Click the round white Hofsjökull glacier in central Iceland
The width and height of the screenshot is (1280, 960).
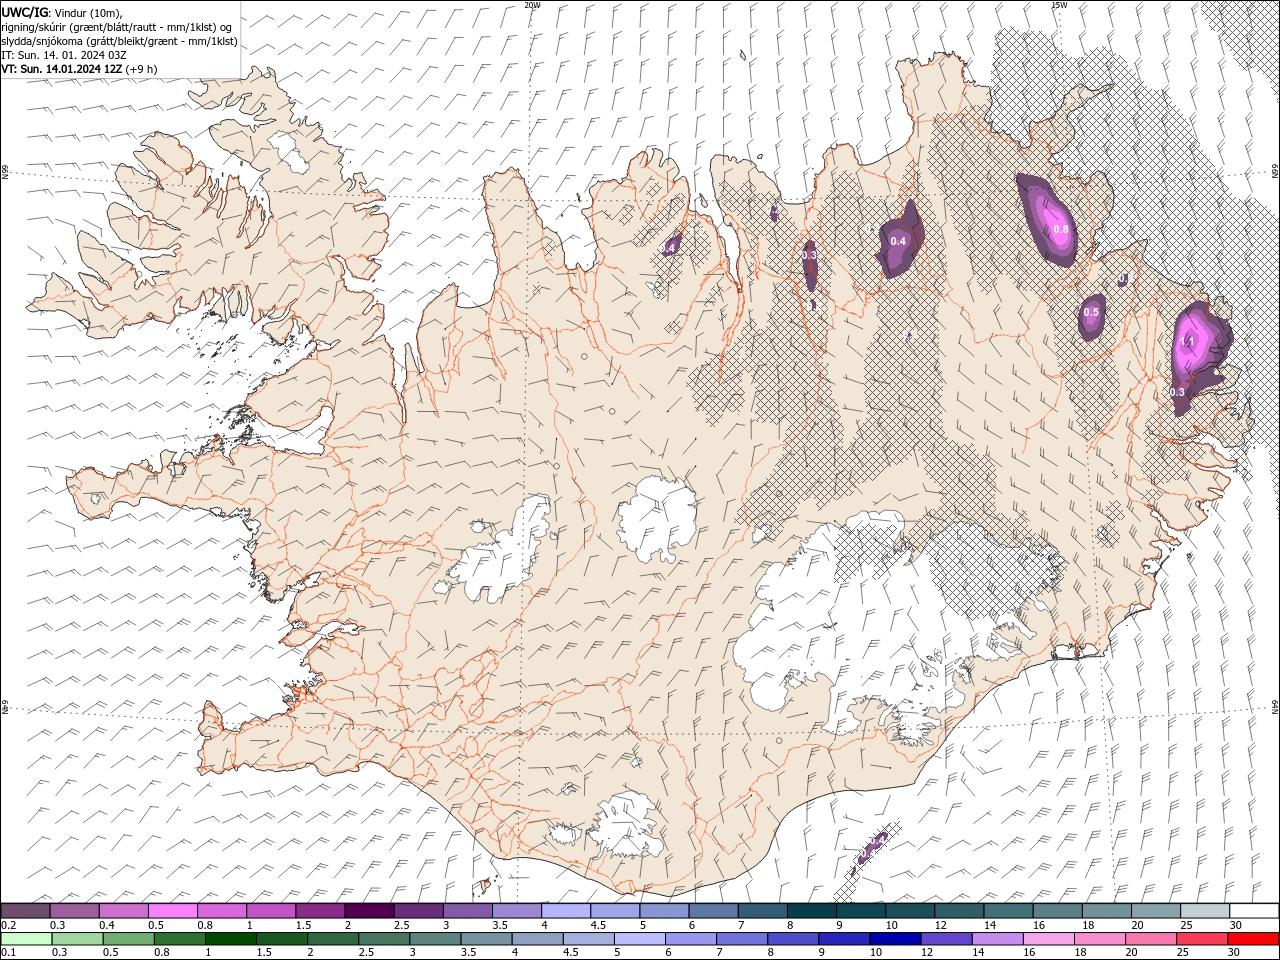tap(657, 519)
